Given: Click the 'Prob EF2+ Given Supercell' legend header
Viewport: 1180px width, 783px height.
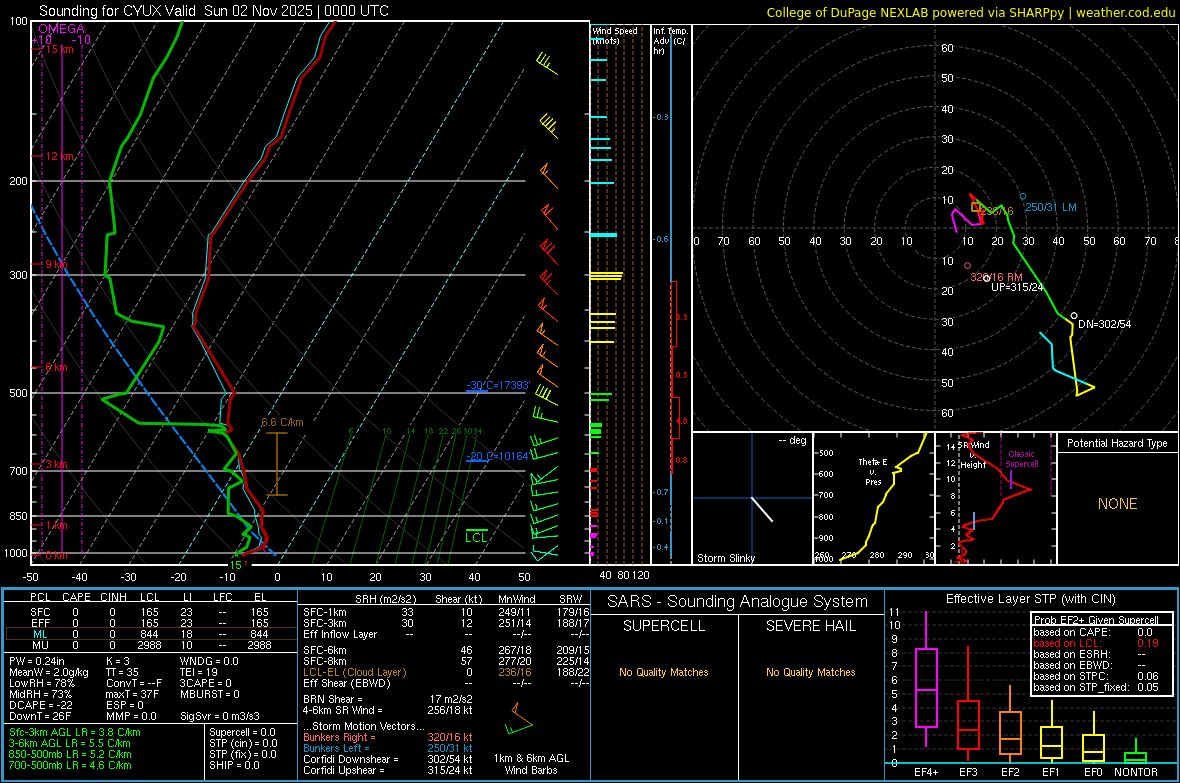Looking at the screenshot, I should pos(1096,620).
